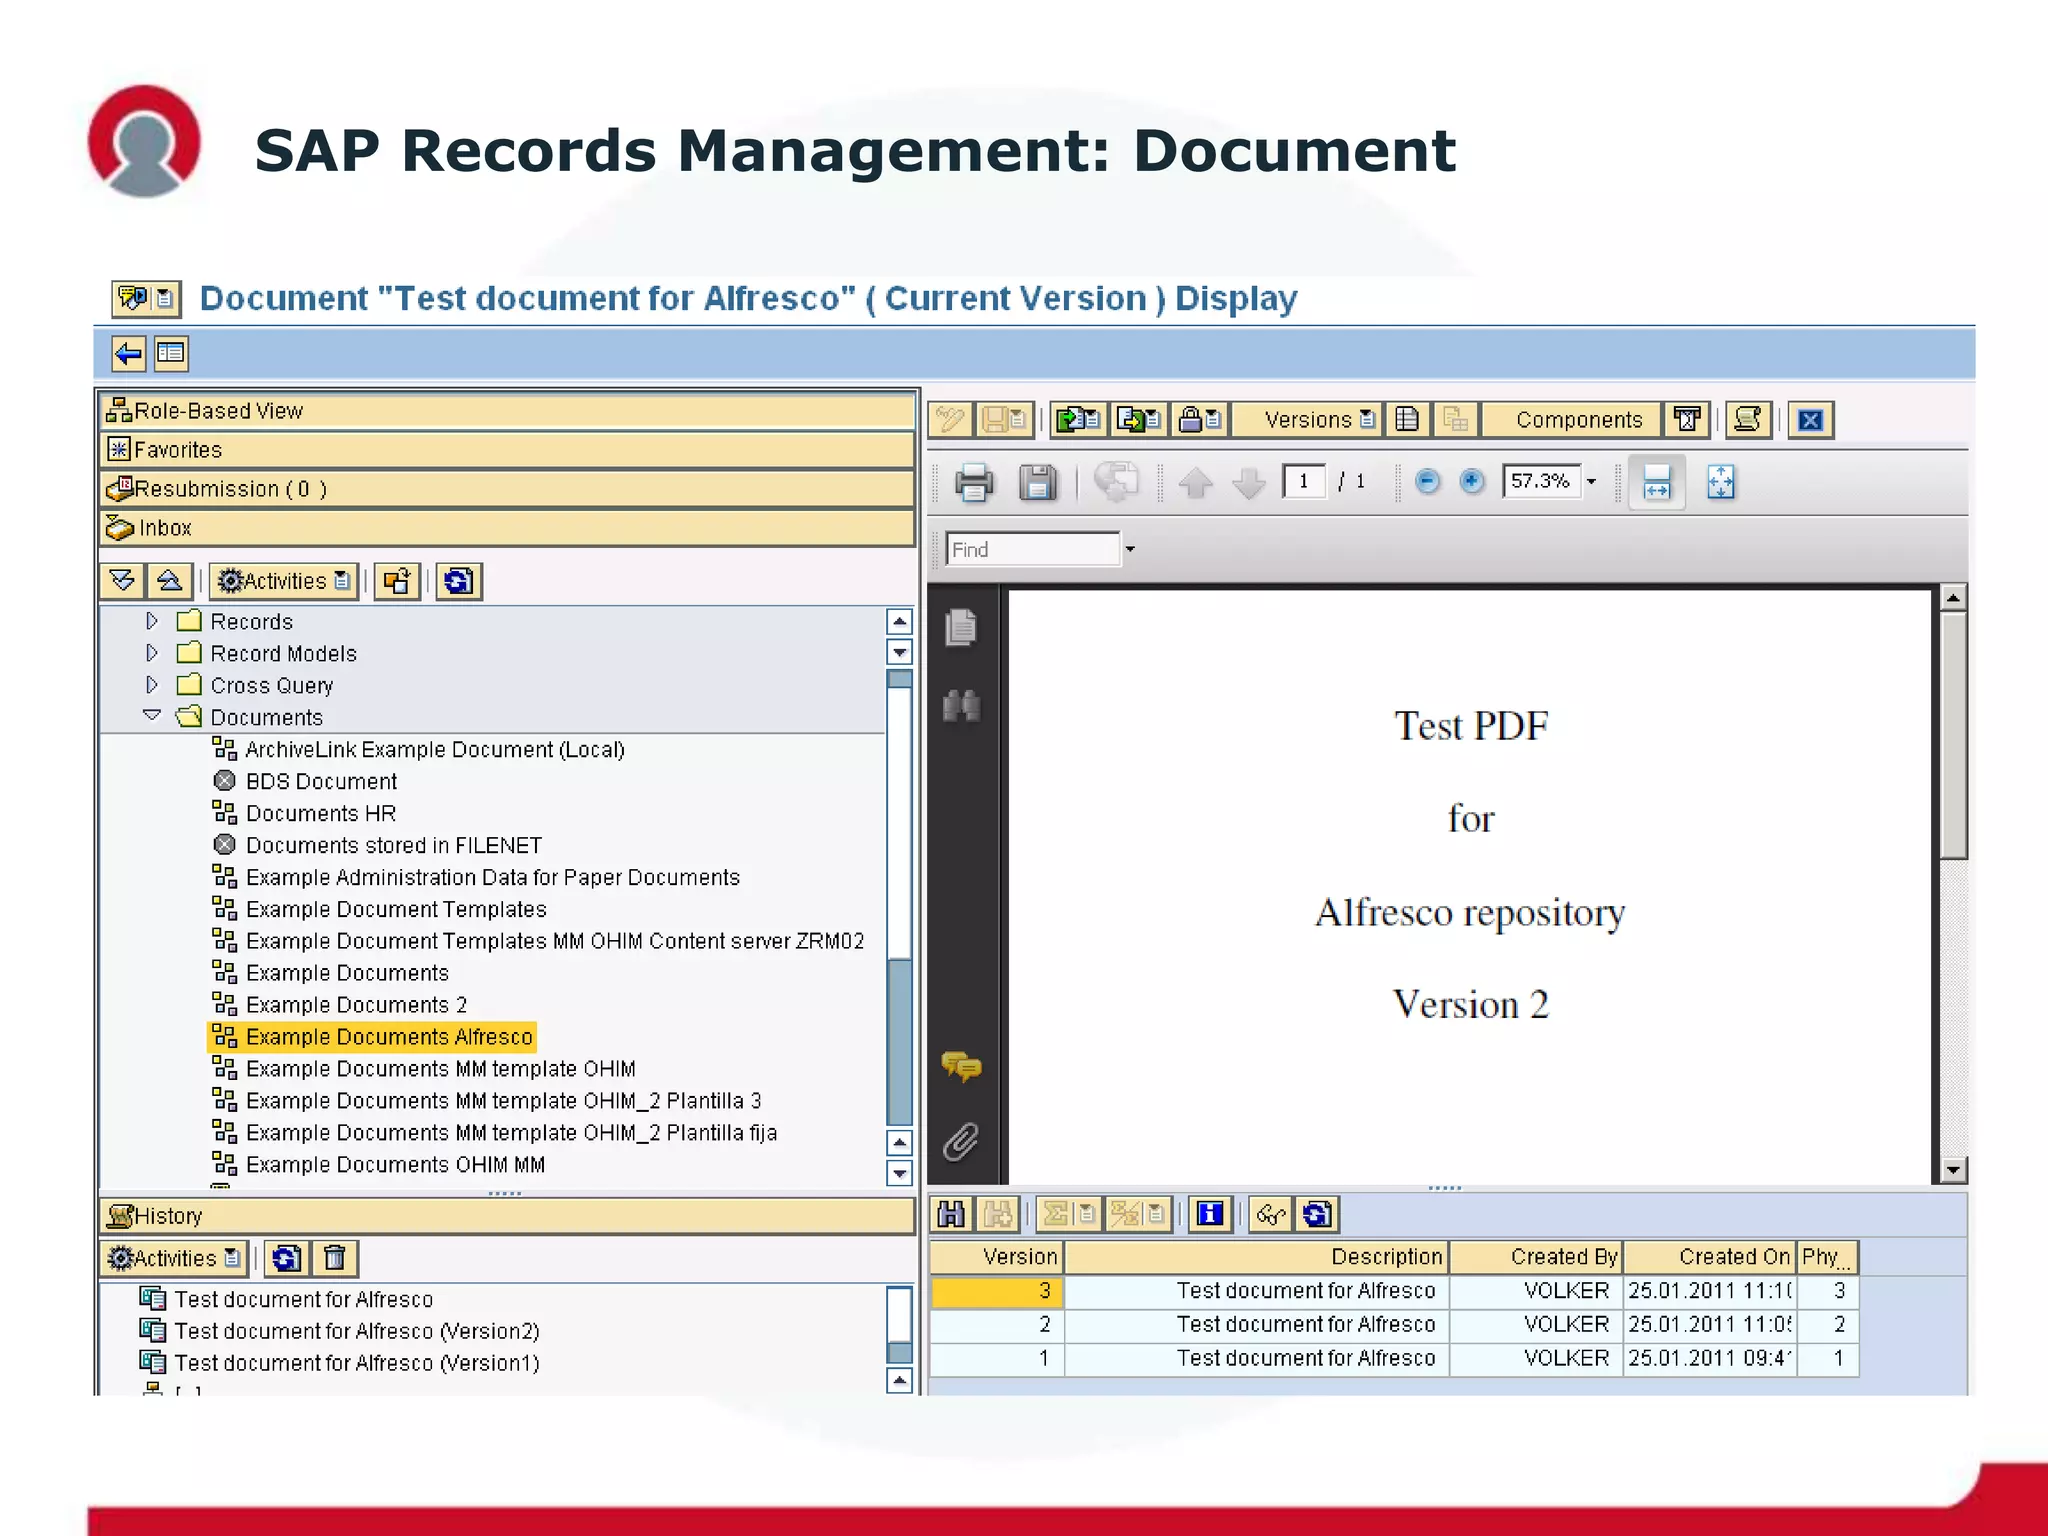Click the PDF zoom in plus icon
This screenshot has width=2048, height=1536.
[1471, 482]
